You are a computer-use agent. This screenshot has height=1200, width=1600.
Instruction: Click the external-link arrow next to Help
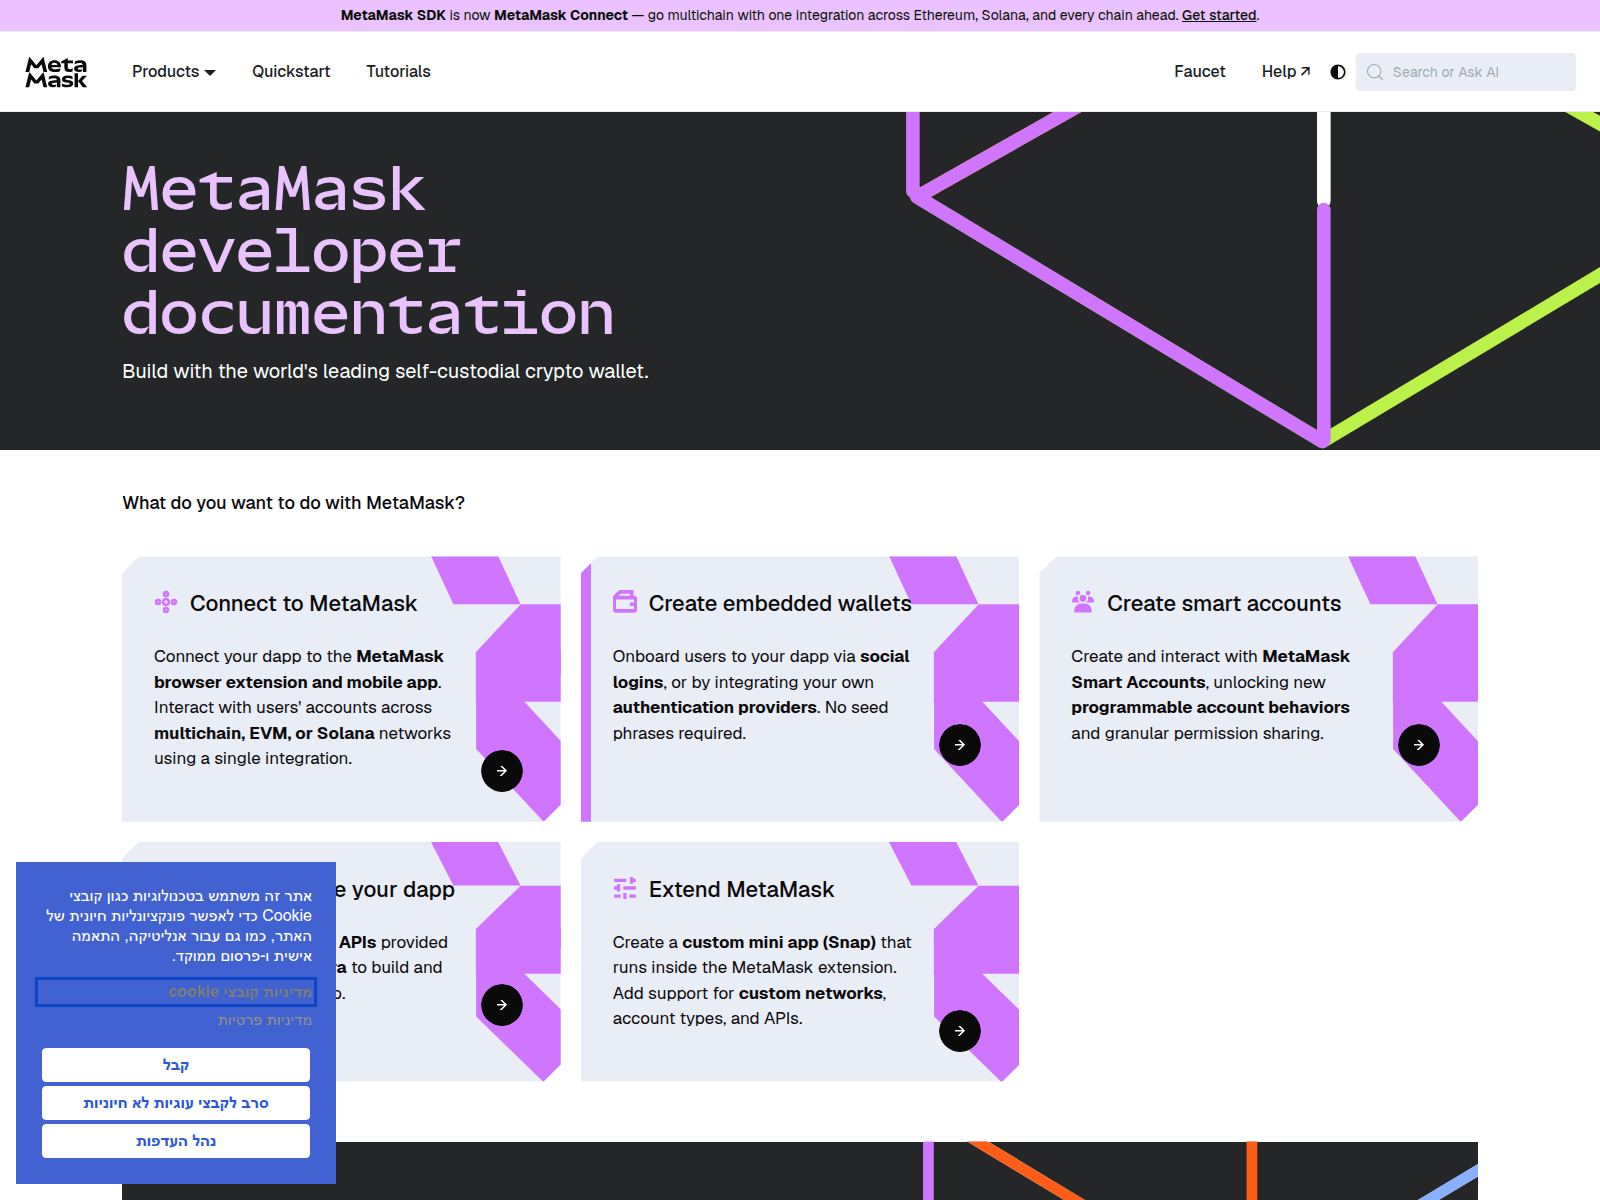[1305, 71]
